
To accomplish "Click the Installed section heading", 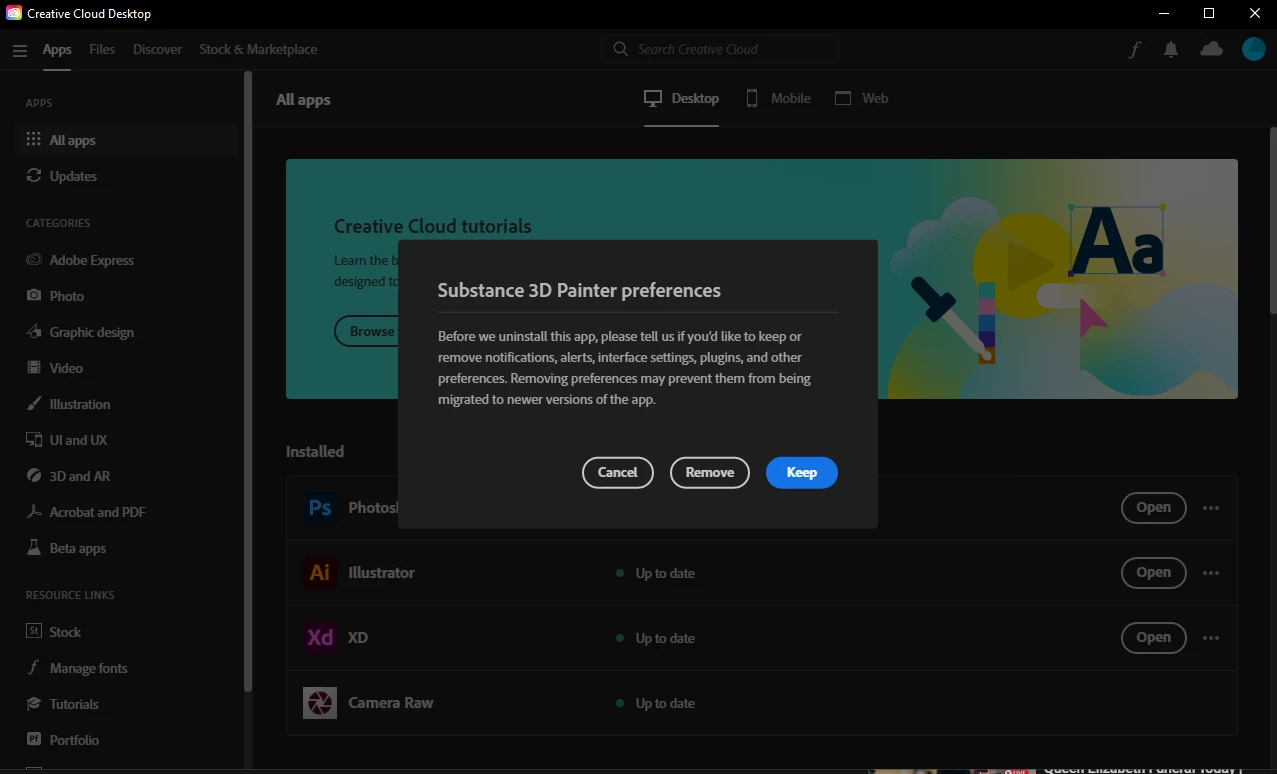I will pos(315,451).
